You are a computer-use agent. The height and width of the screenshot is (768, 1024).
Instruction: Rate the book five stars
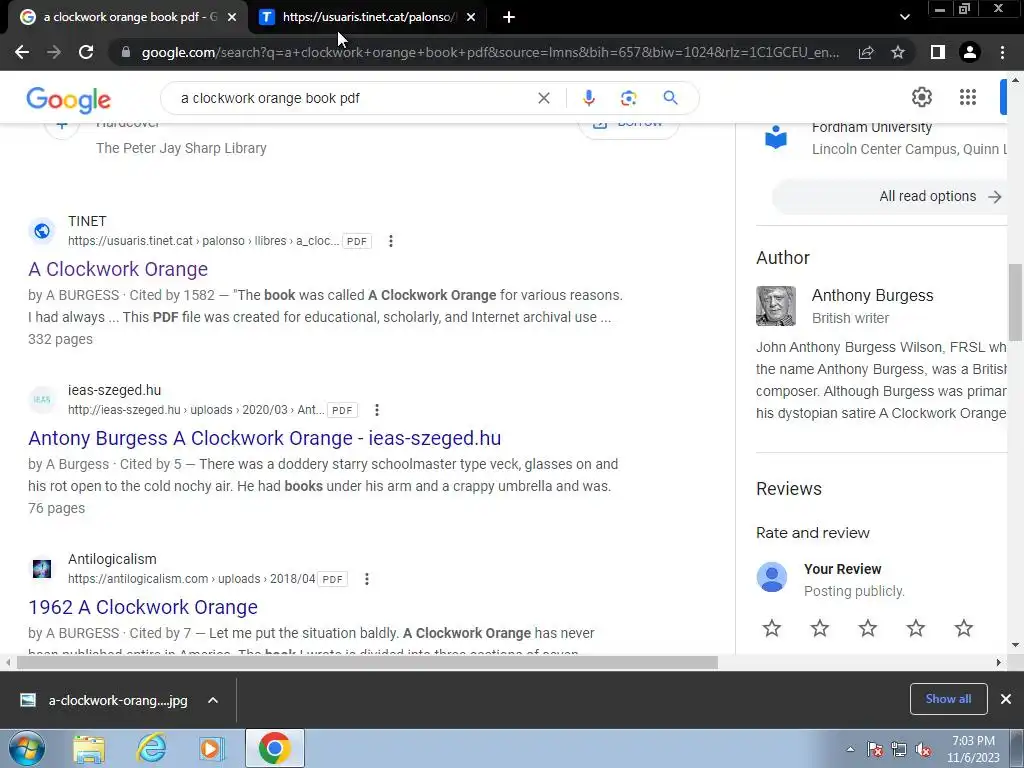pyautogui.click(x=964, y=628)
